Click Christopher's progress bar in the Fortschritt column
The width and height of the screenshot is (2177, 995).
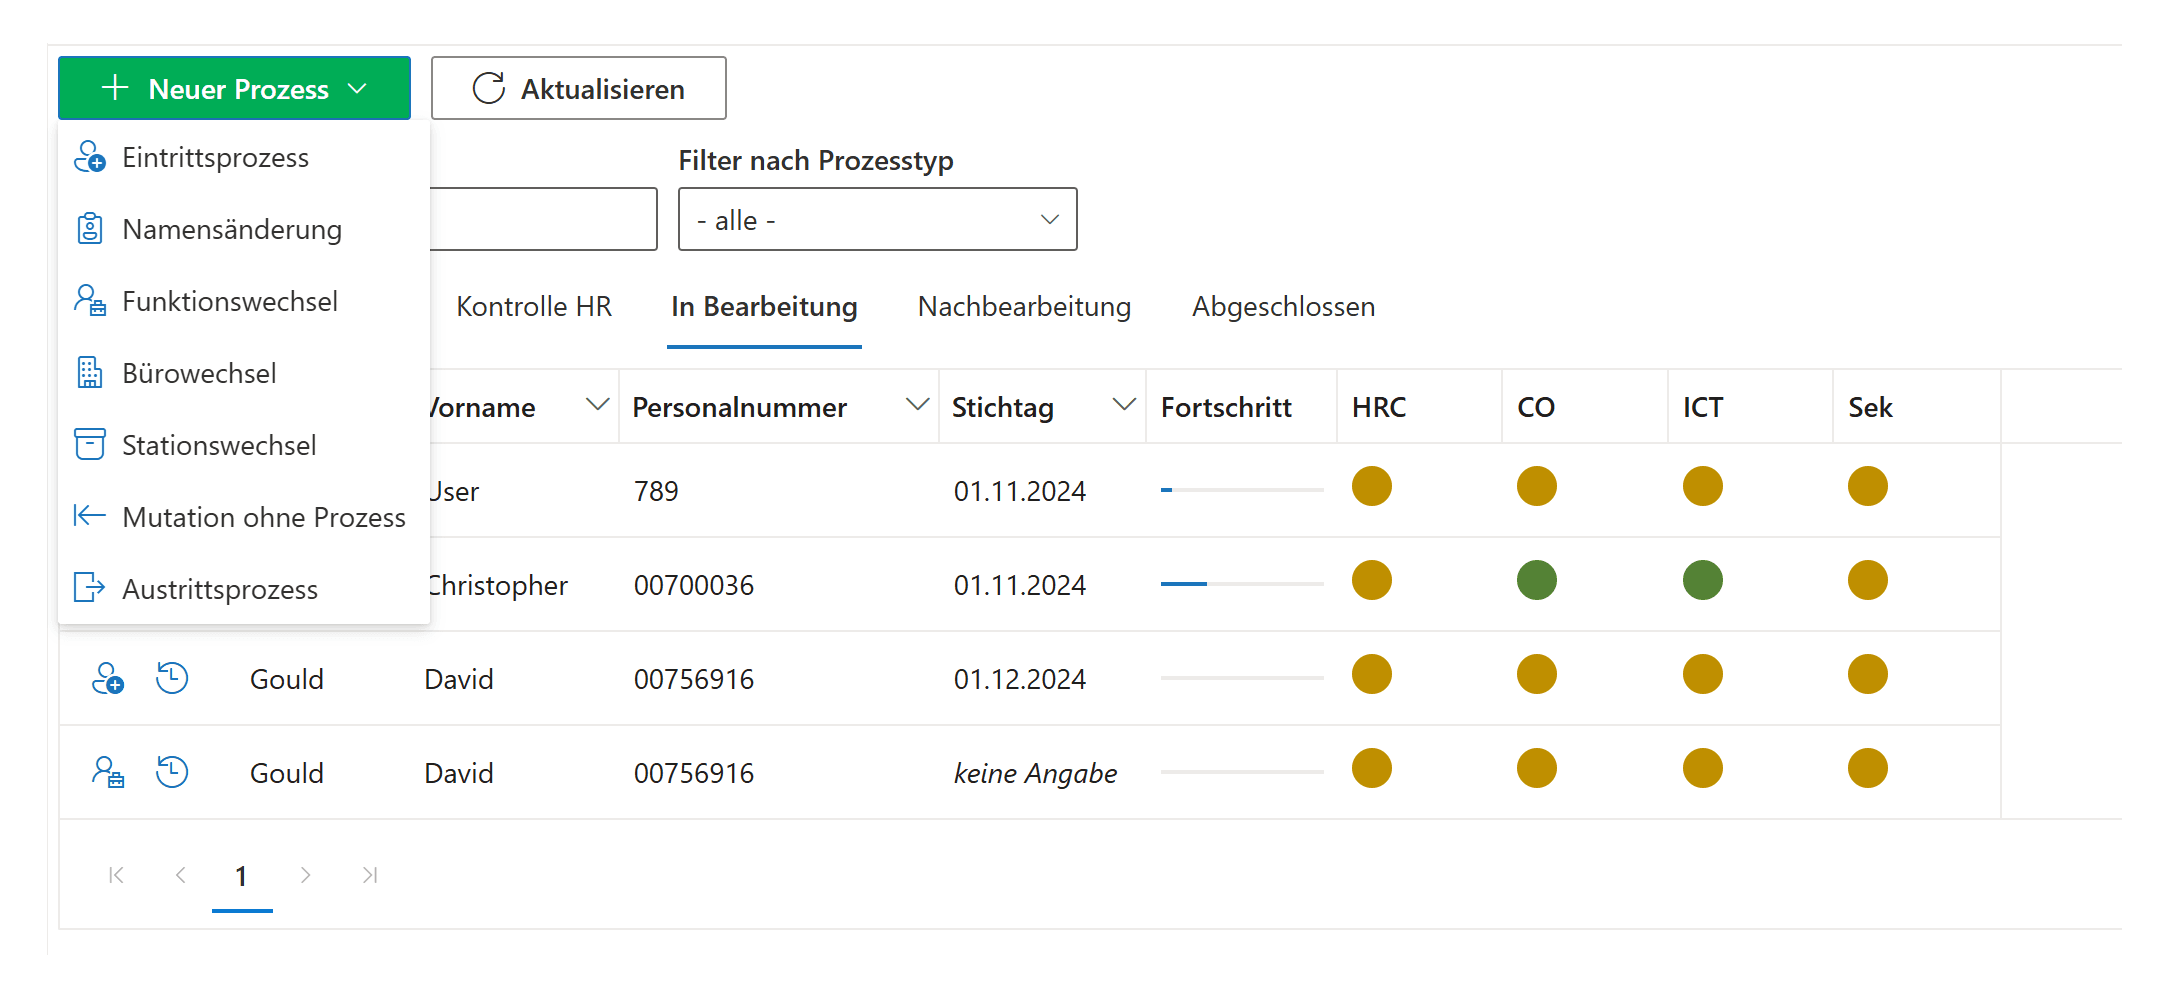point(1241,585)
